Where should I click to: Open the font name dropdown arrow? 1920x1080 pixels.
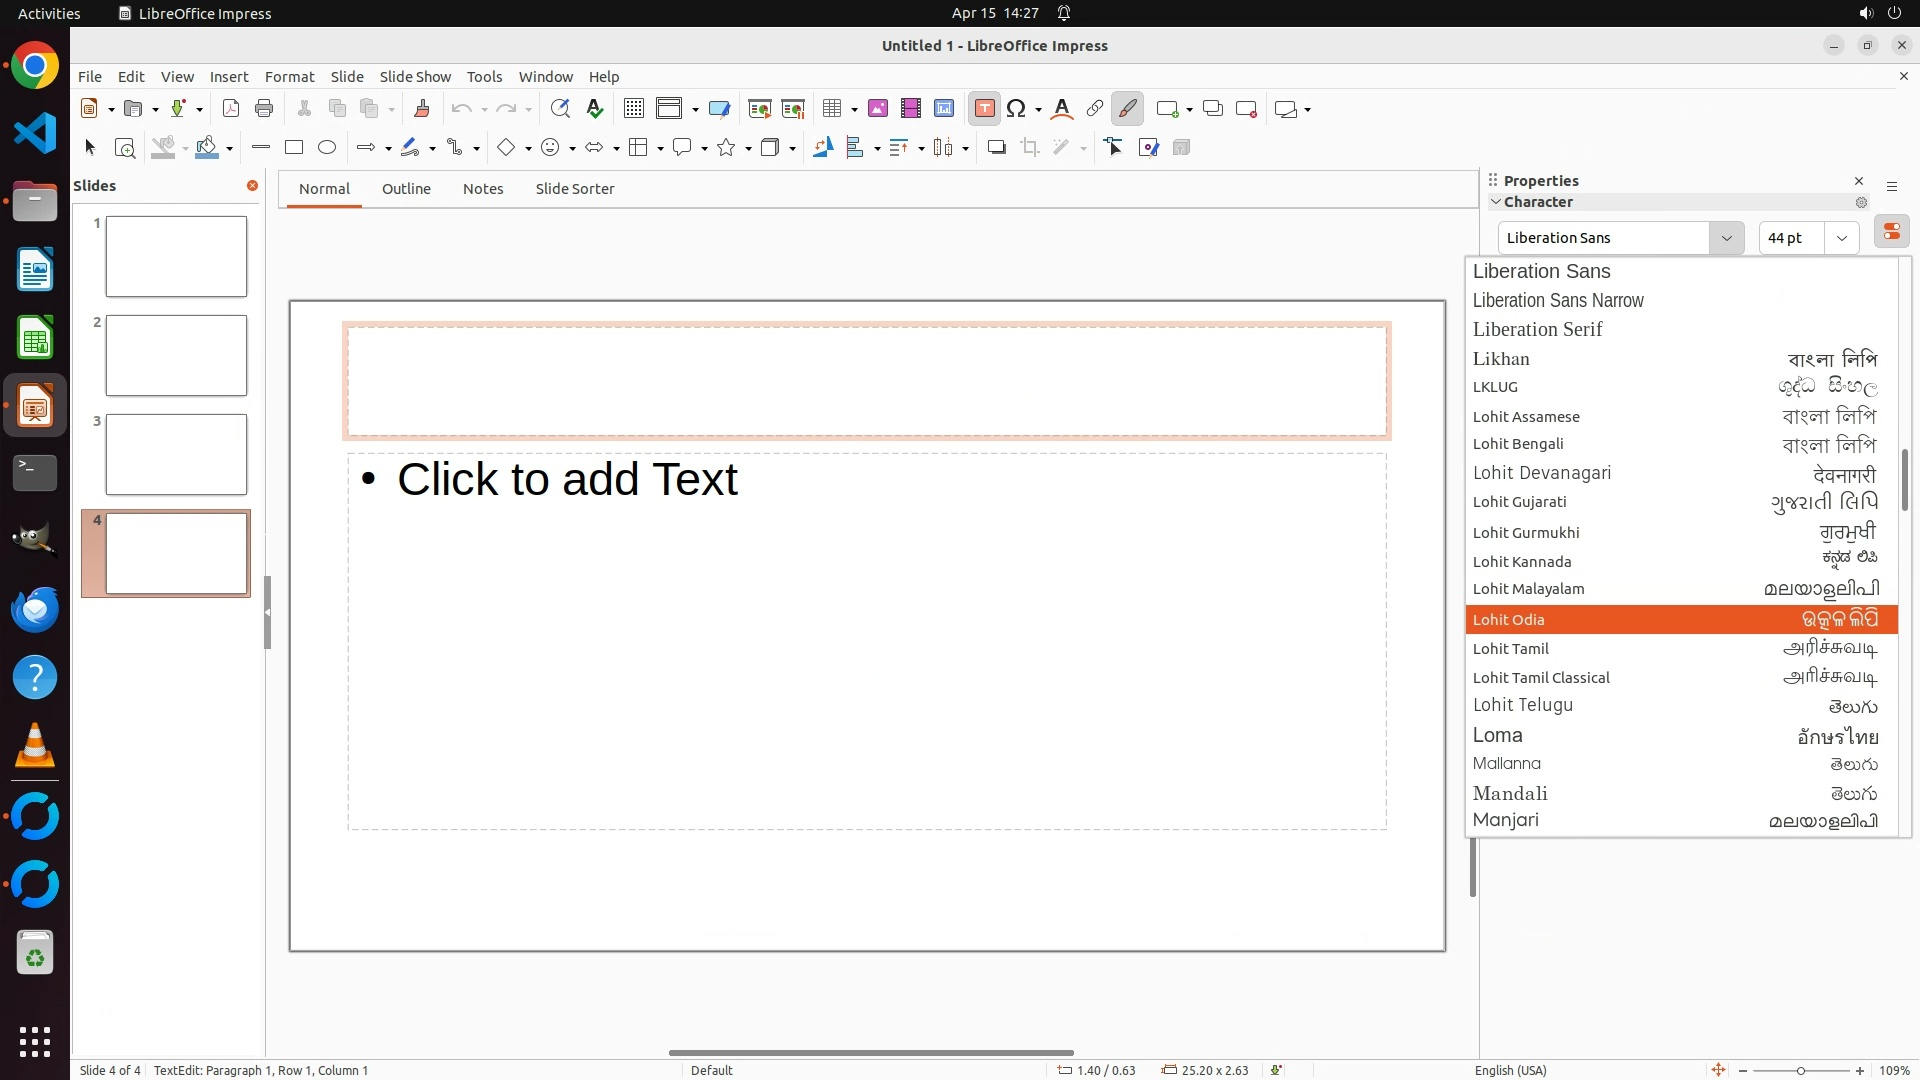[1726, 238]
